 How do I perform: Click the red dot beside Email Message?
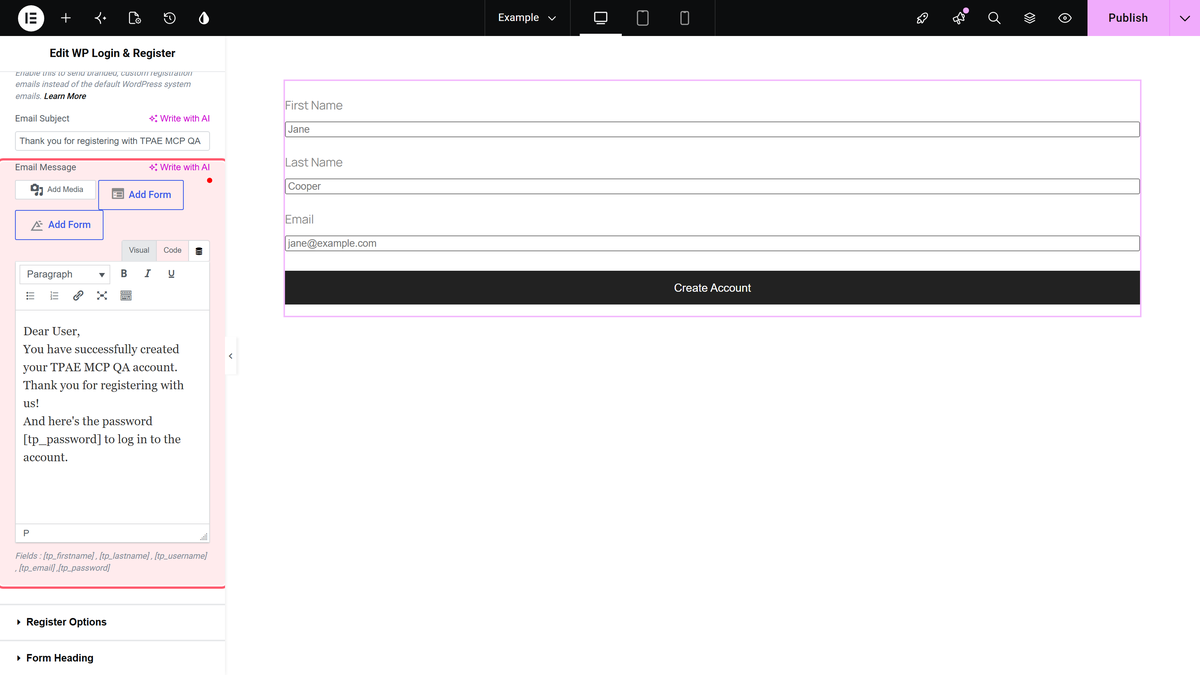point(209,181)
